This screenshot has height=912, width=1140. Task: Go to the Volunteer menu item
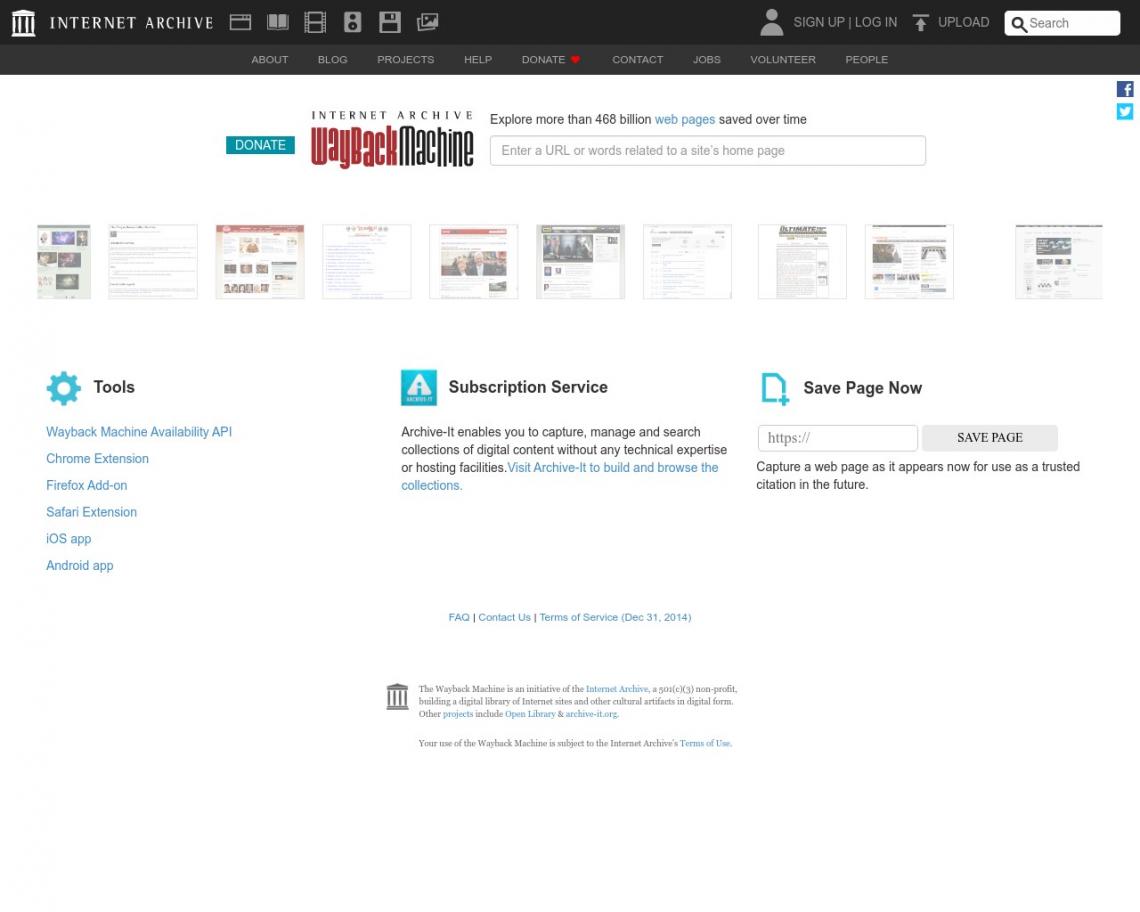tap(783, 60)
